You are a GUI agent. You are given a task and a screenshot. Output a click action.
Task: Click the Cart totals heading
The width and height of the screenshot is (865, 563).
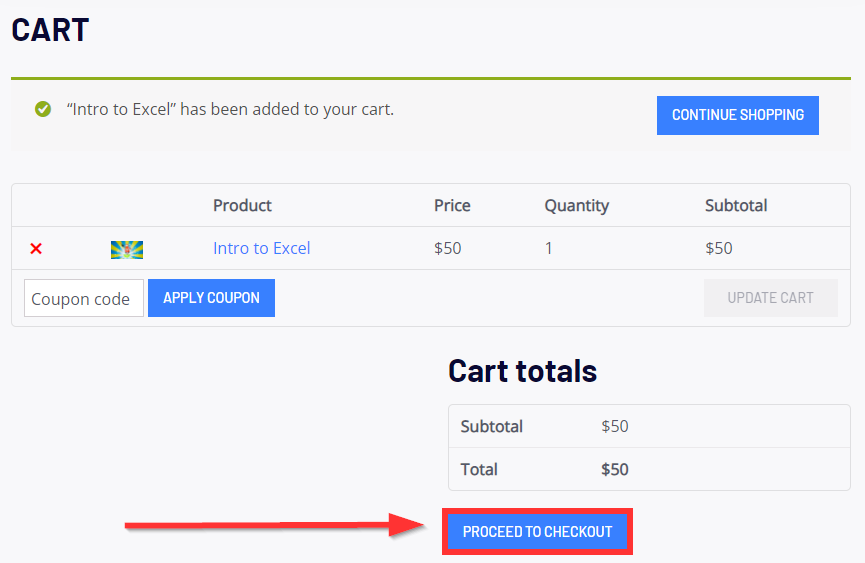point(522,371)
